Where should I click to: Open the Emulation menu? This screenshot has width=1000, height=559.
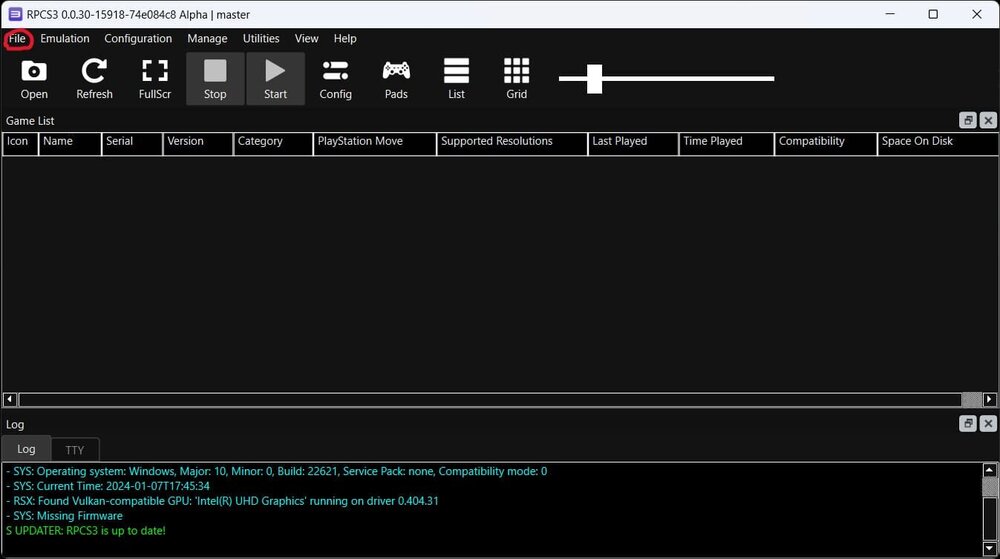point(65,39)
